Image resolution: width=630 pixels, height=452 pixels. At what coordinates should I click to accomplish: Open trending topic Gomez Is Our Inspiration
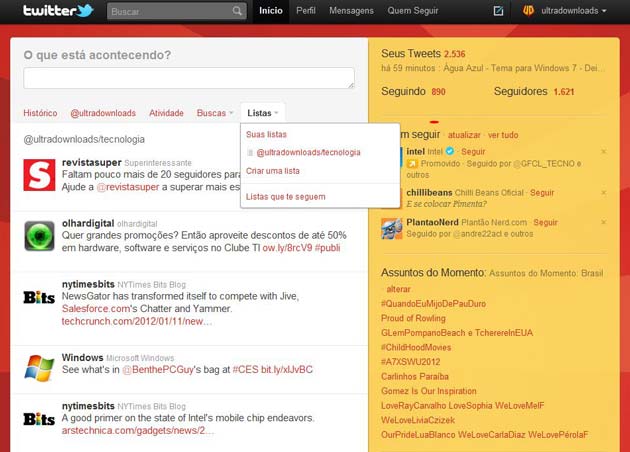(429, 391)
